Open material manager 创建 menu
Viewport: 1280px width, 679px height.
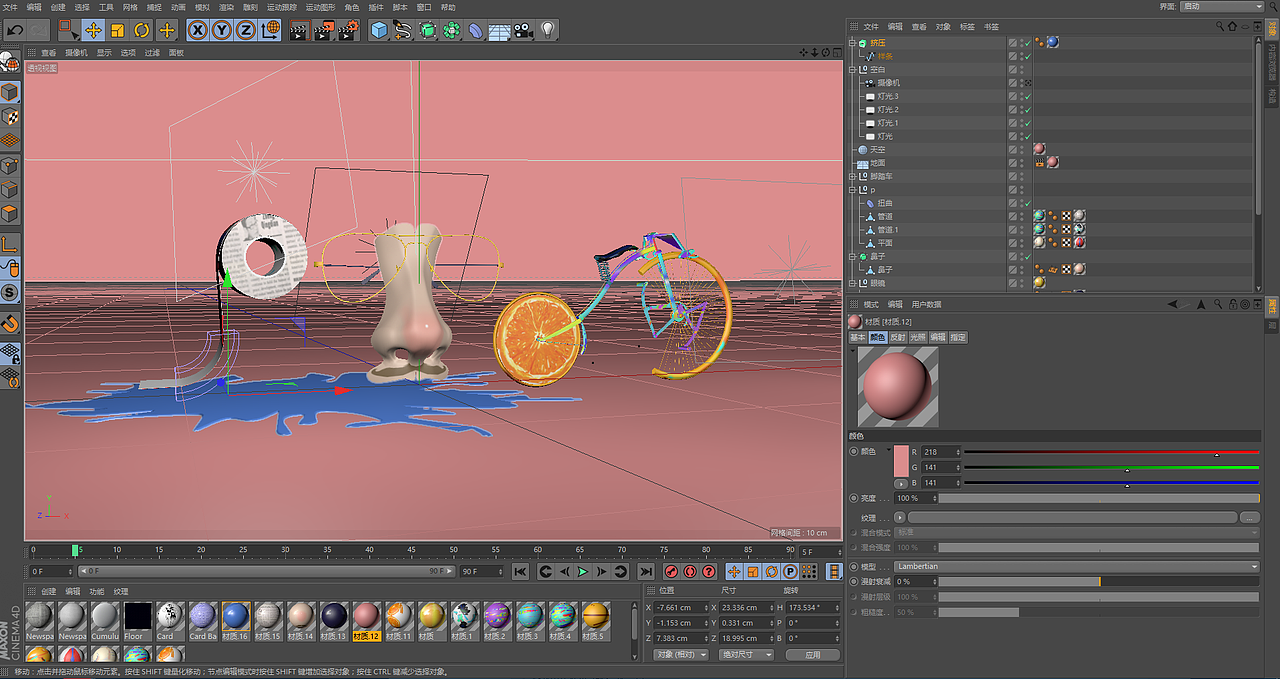48,591
